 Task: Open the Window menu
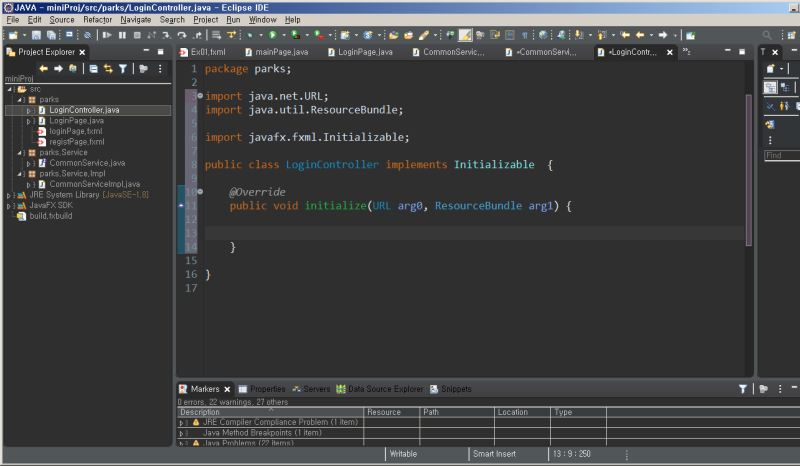click(x=263, y=19)
